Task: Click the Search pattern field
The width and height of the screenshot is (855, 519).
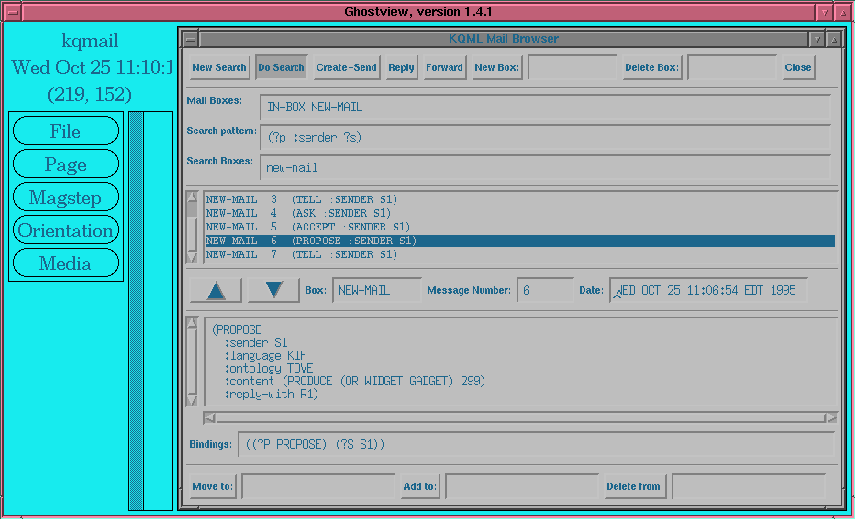Action: point(545,137)
